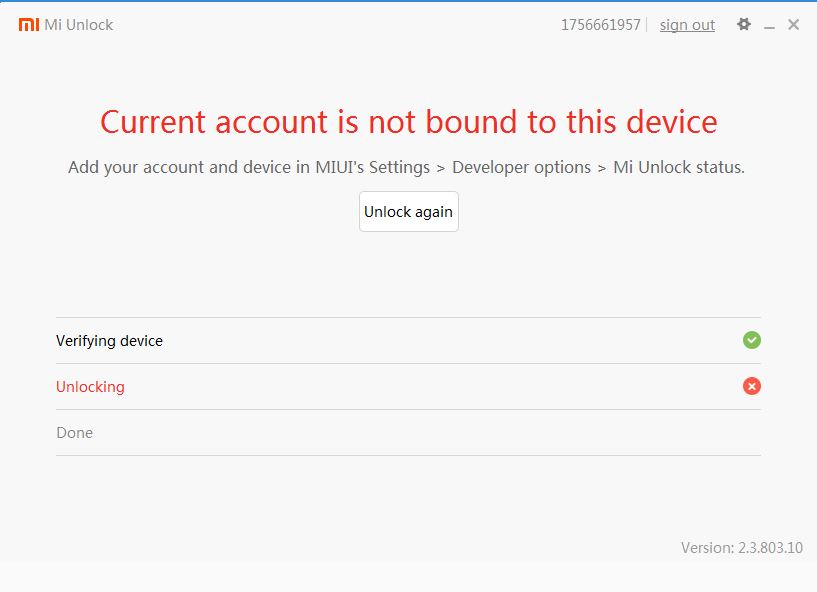This screenshot has height=592, width=817.
Task: Select the Done step label
Action: pyautogui.click(x=74, y=433)
